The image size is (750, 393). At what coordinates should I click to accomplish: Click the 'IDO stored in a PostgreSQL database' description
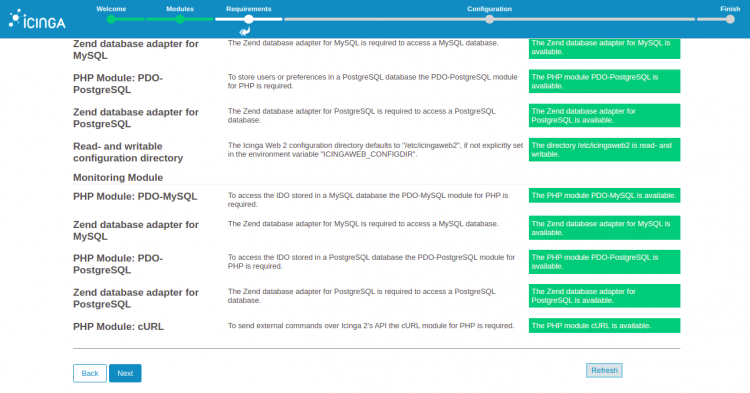tap(371, 262)
